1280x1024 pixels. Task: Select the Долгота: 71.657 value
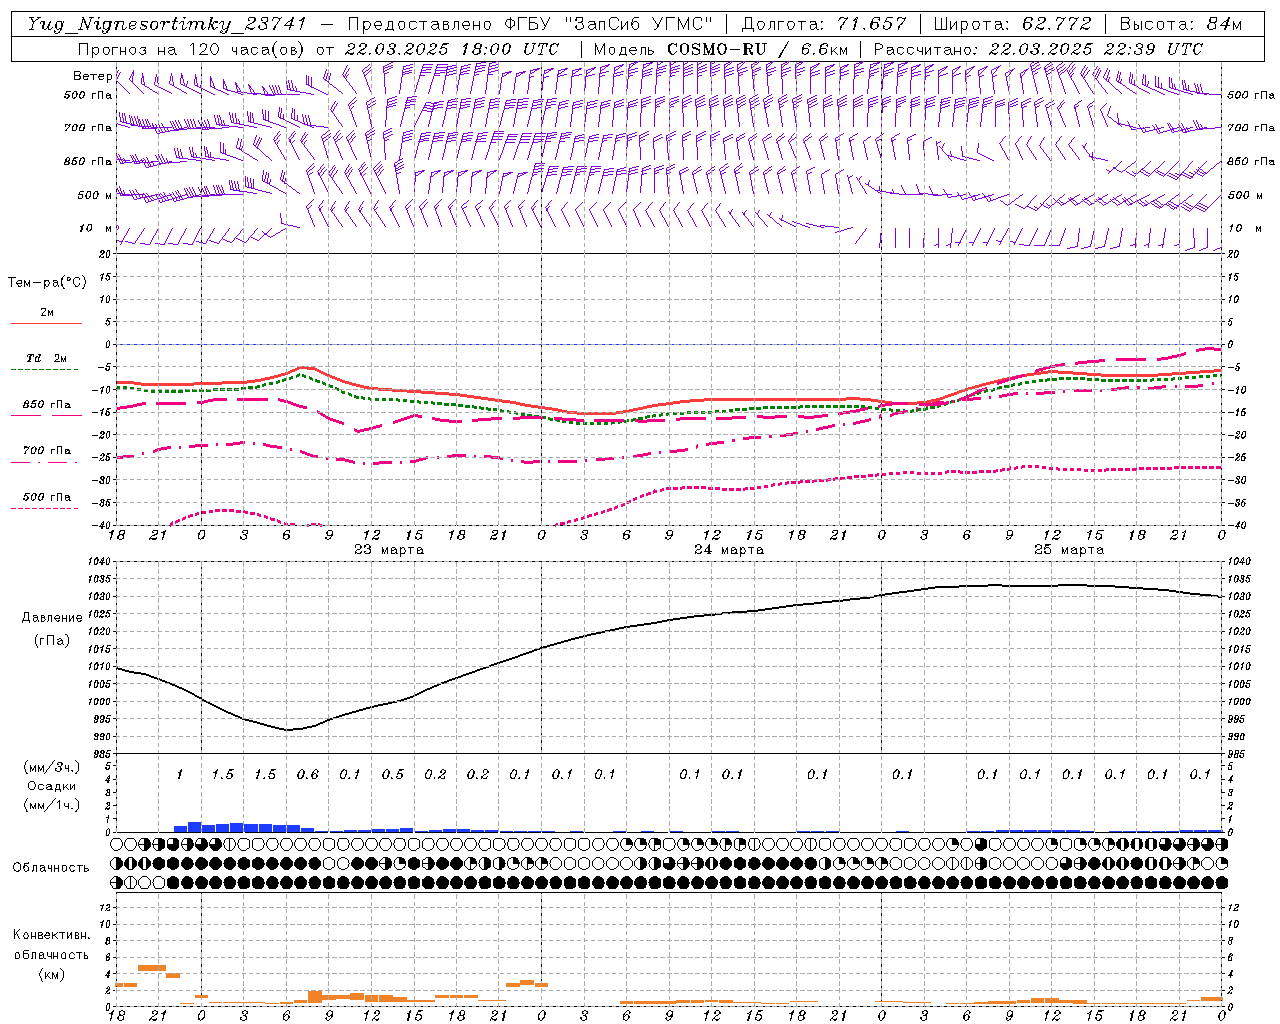(x=824, y=24)
